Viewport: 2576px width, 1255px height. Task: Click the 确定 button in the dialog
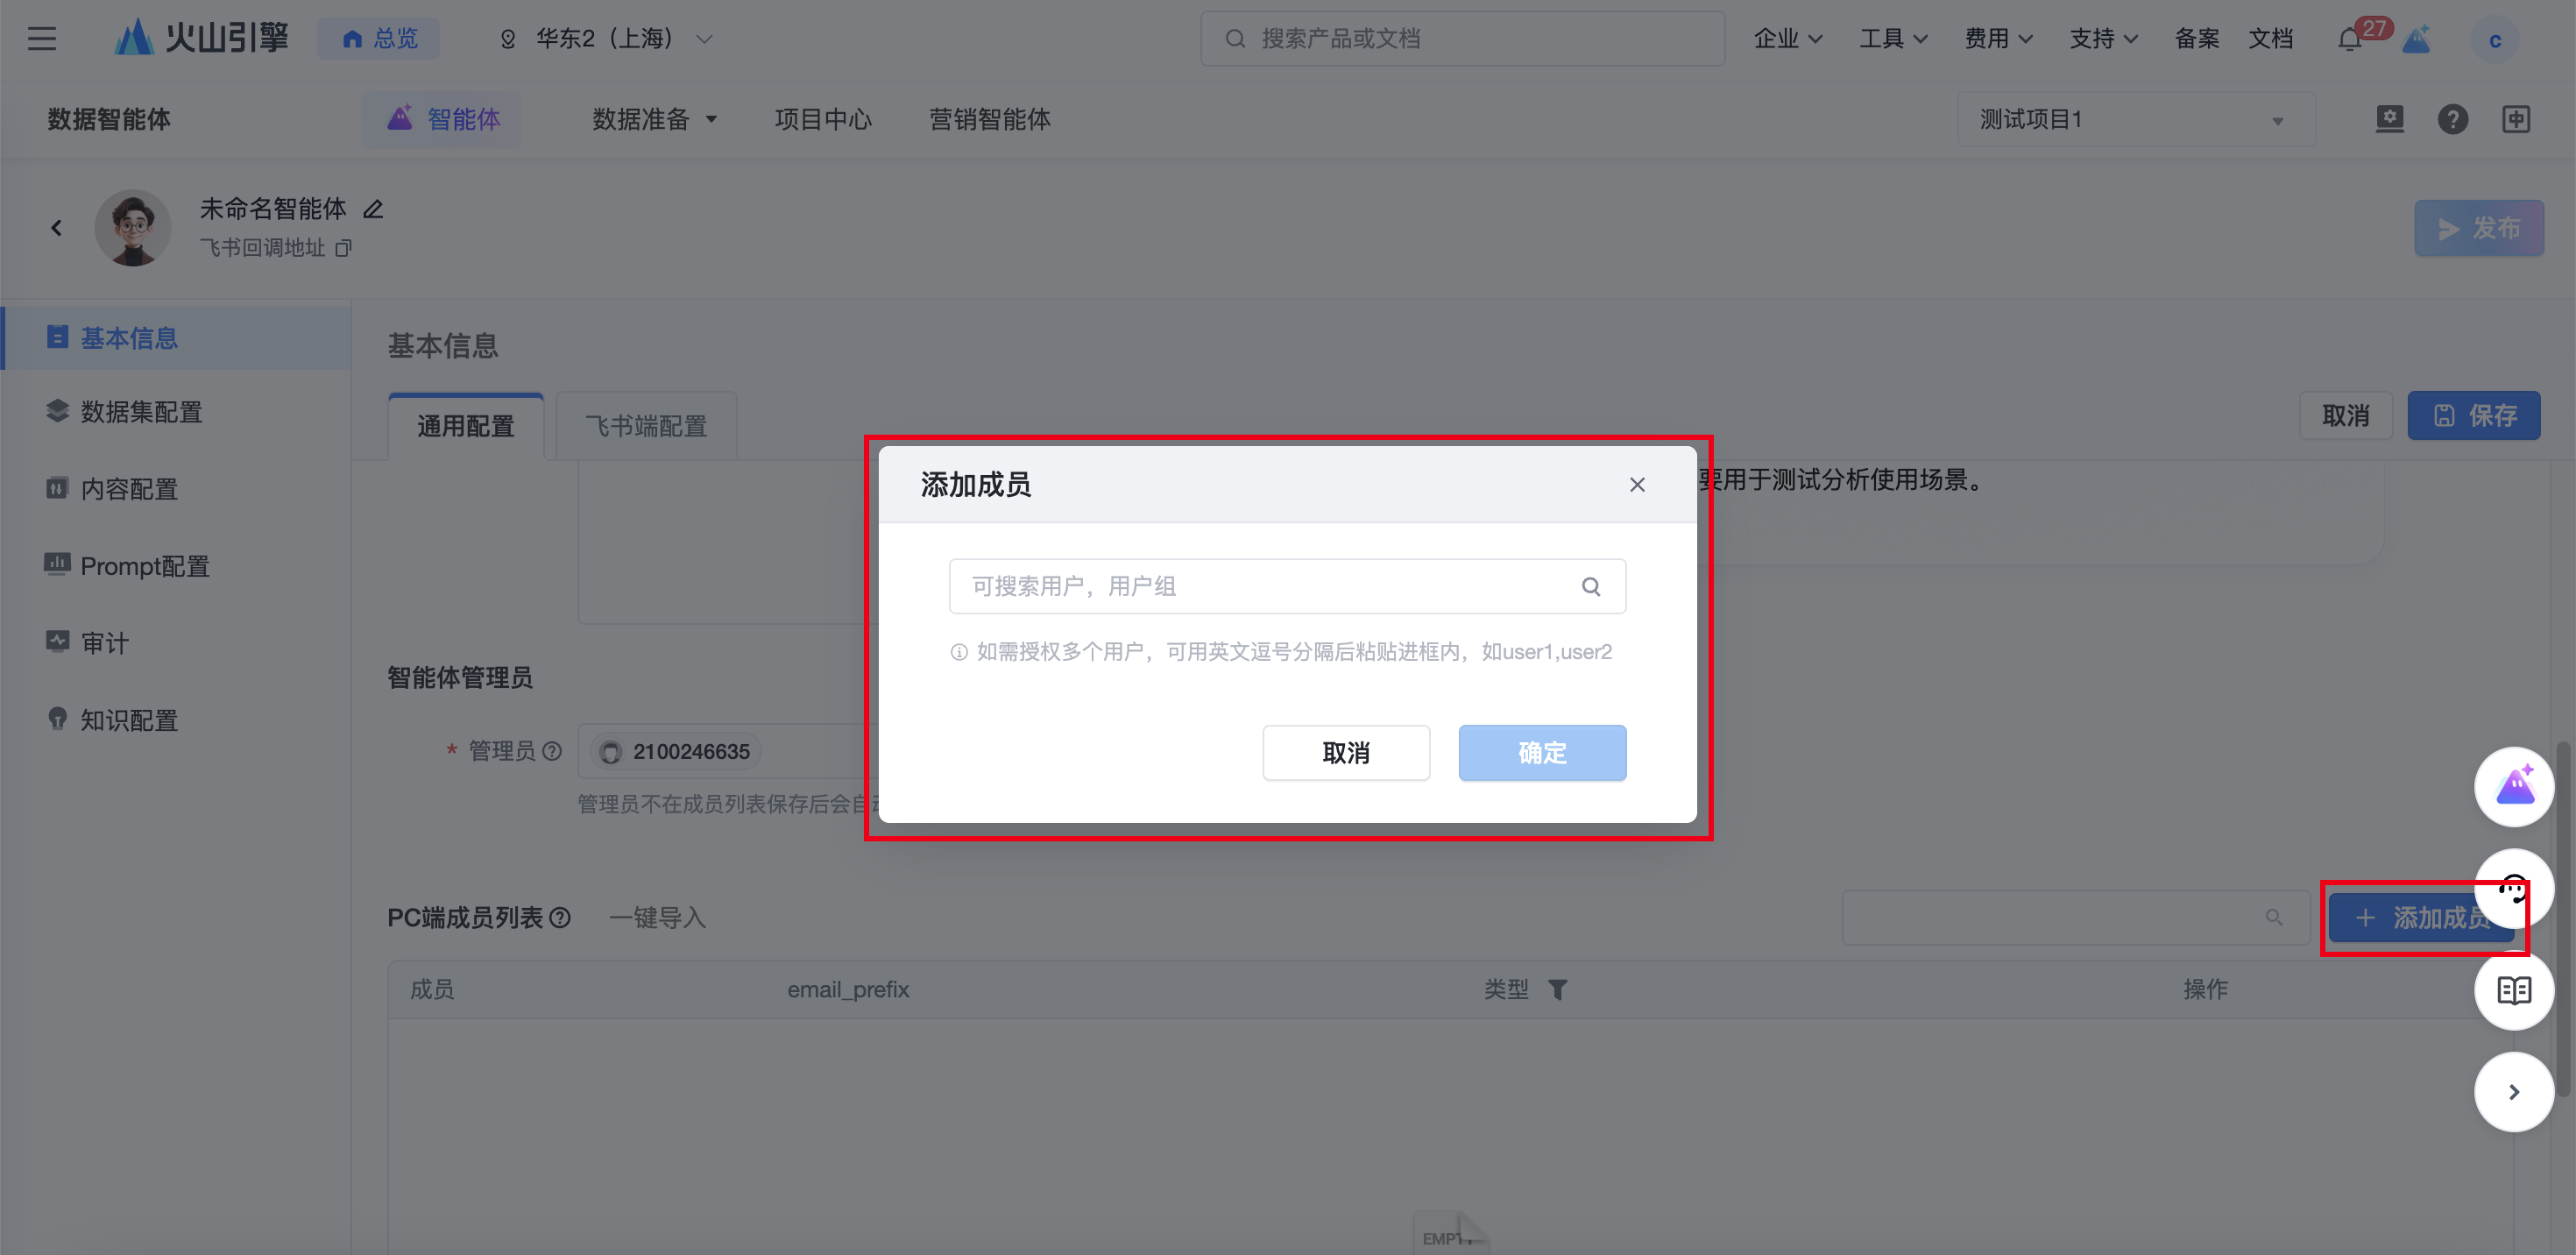[x=1541, y=753]
